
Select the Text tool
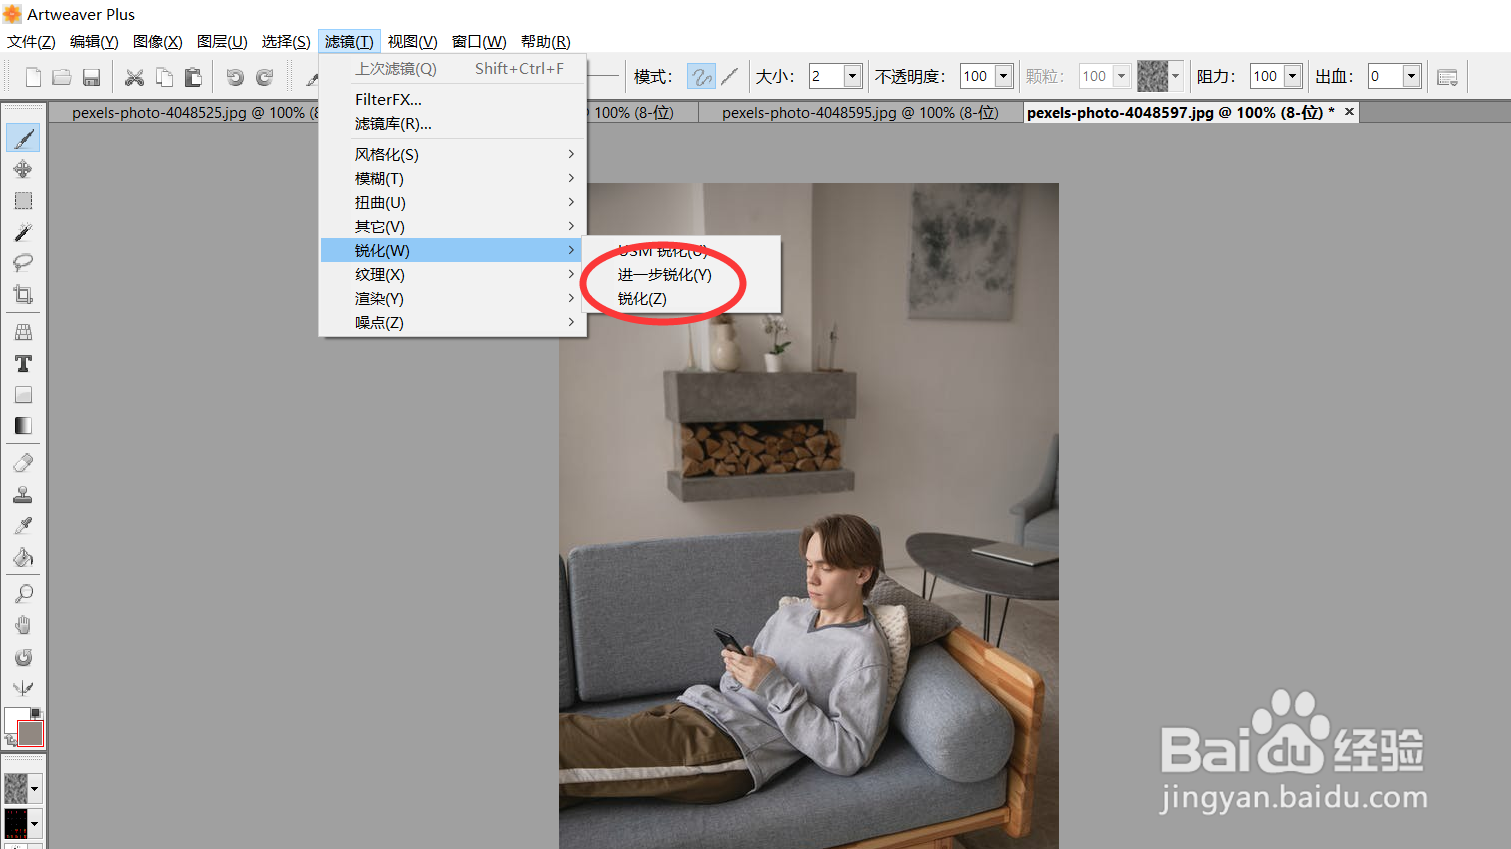point(22,364)
